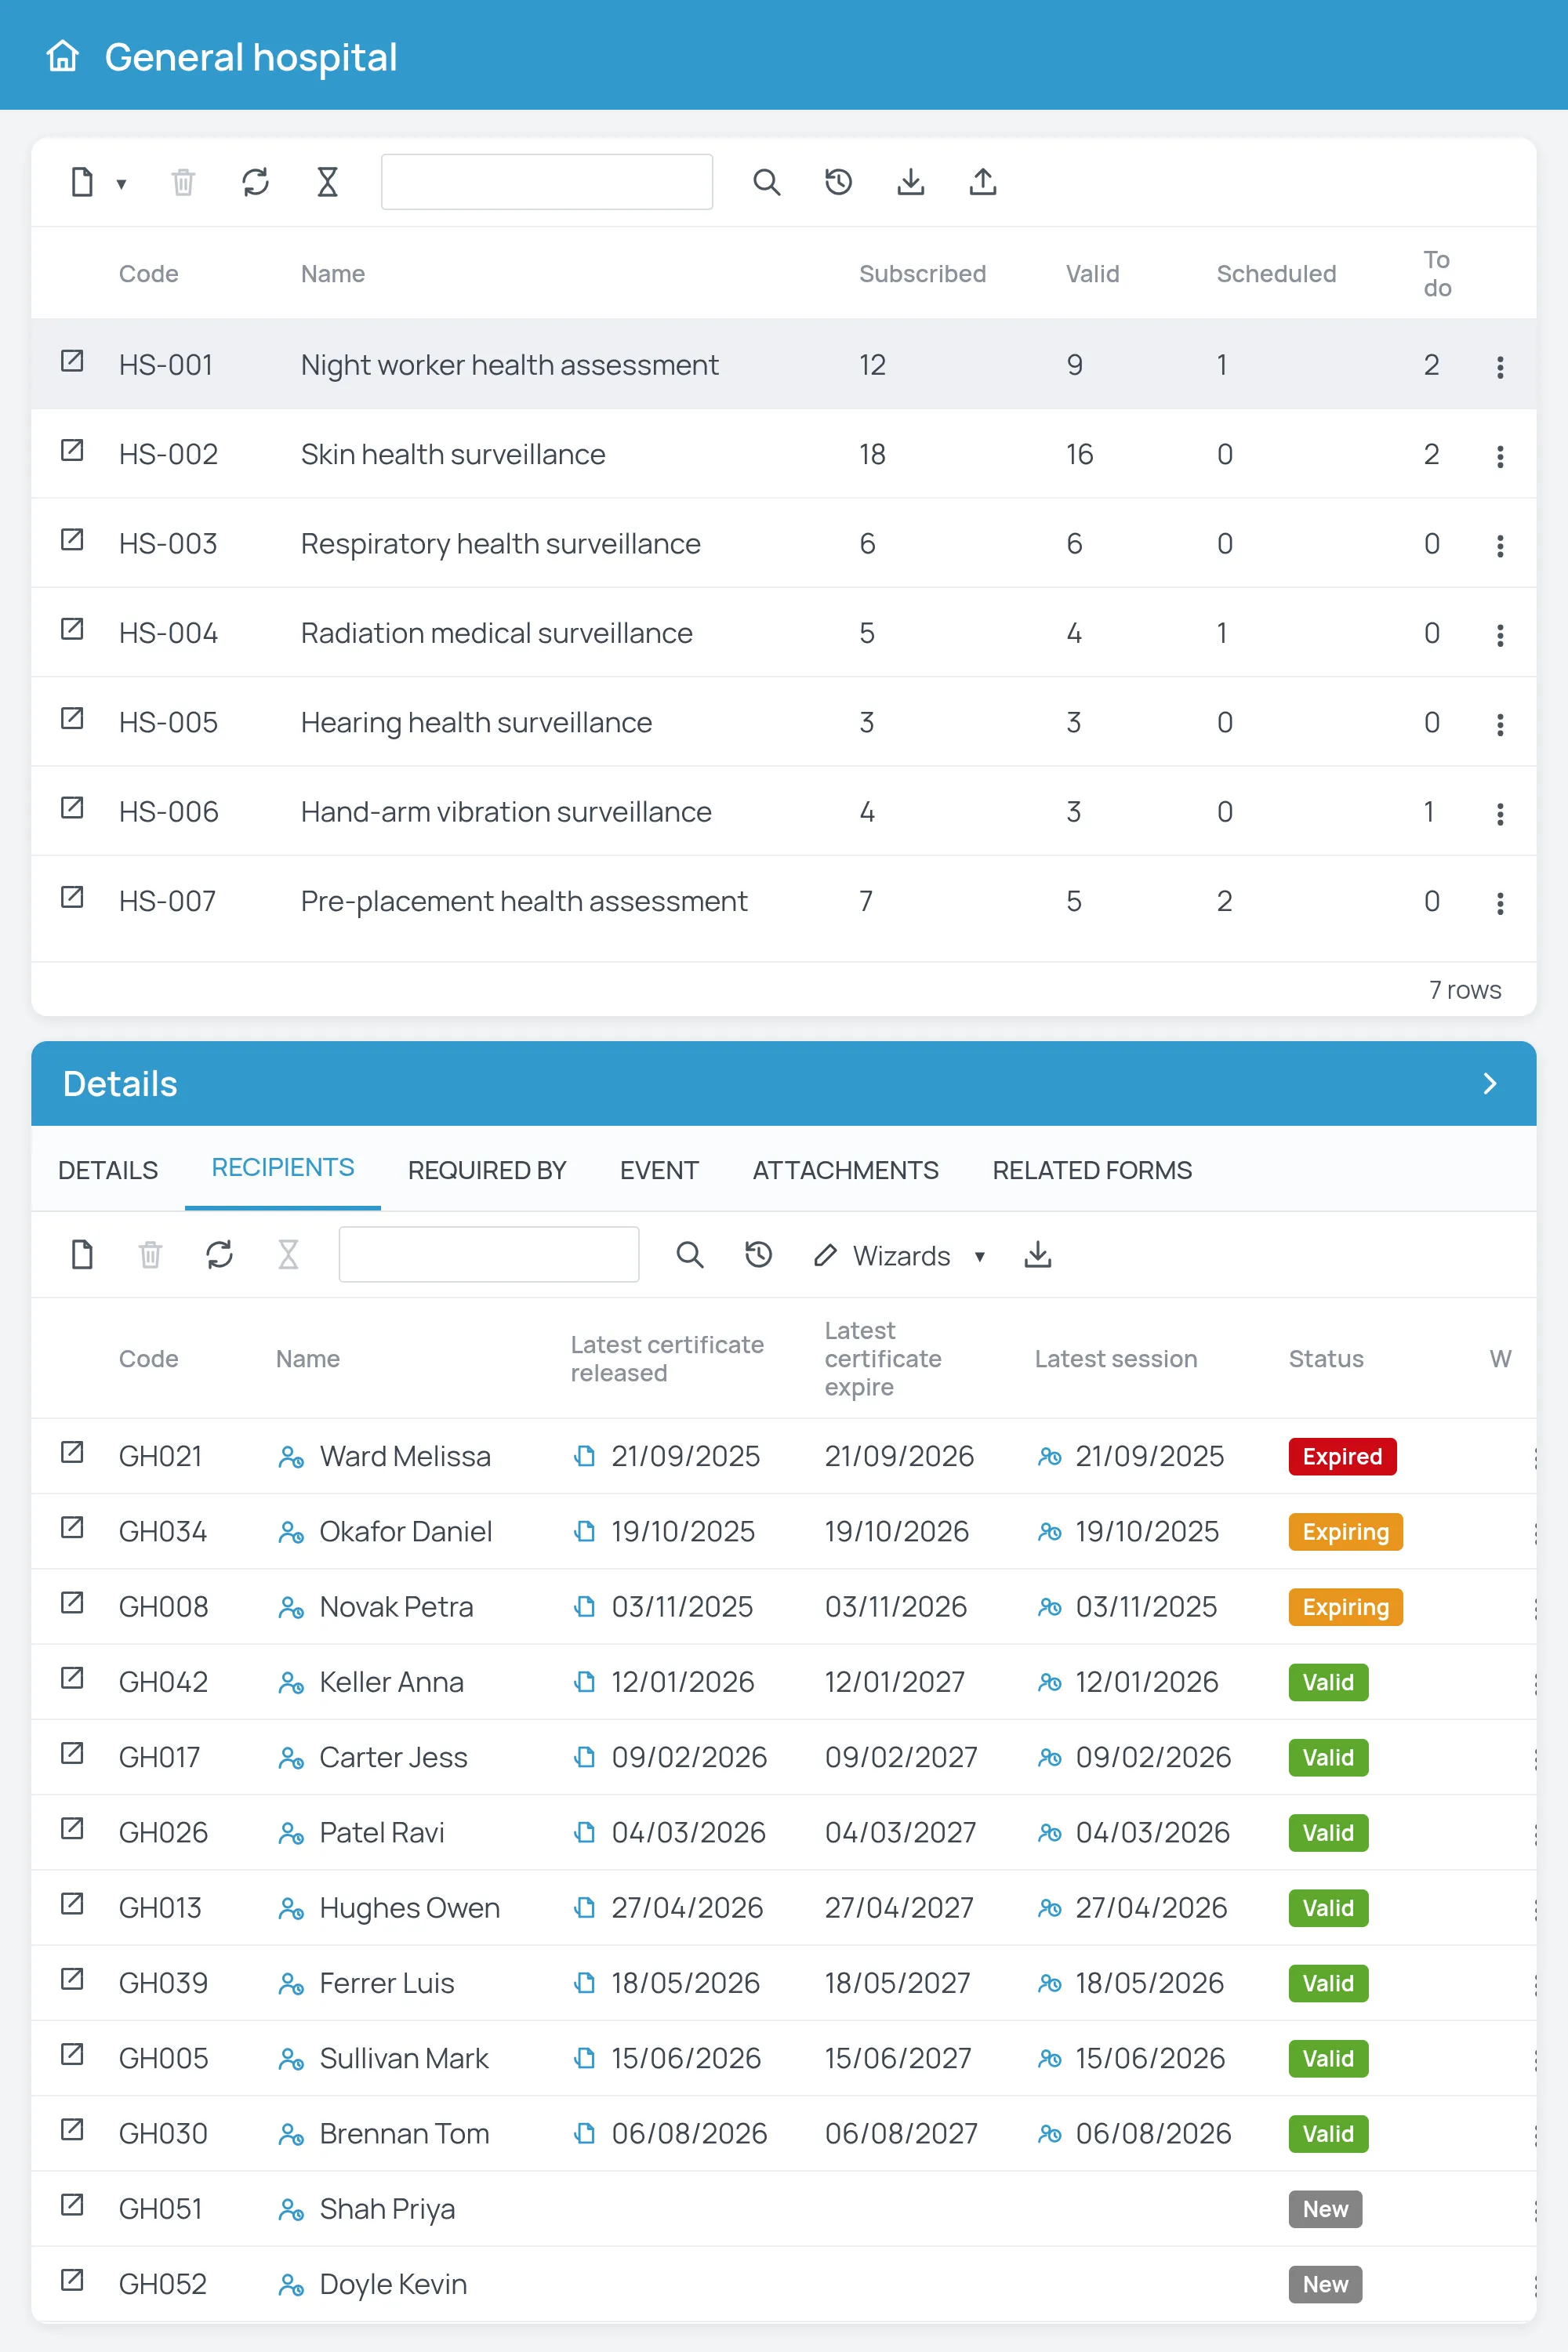
Task: Open row menu for Night worker health assessment
Action: pyautogui.click(x=1499, y=367)
